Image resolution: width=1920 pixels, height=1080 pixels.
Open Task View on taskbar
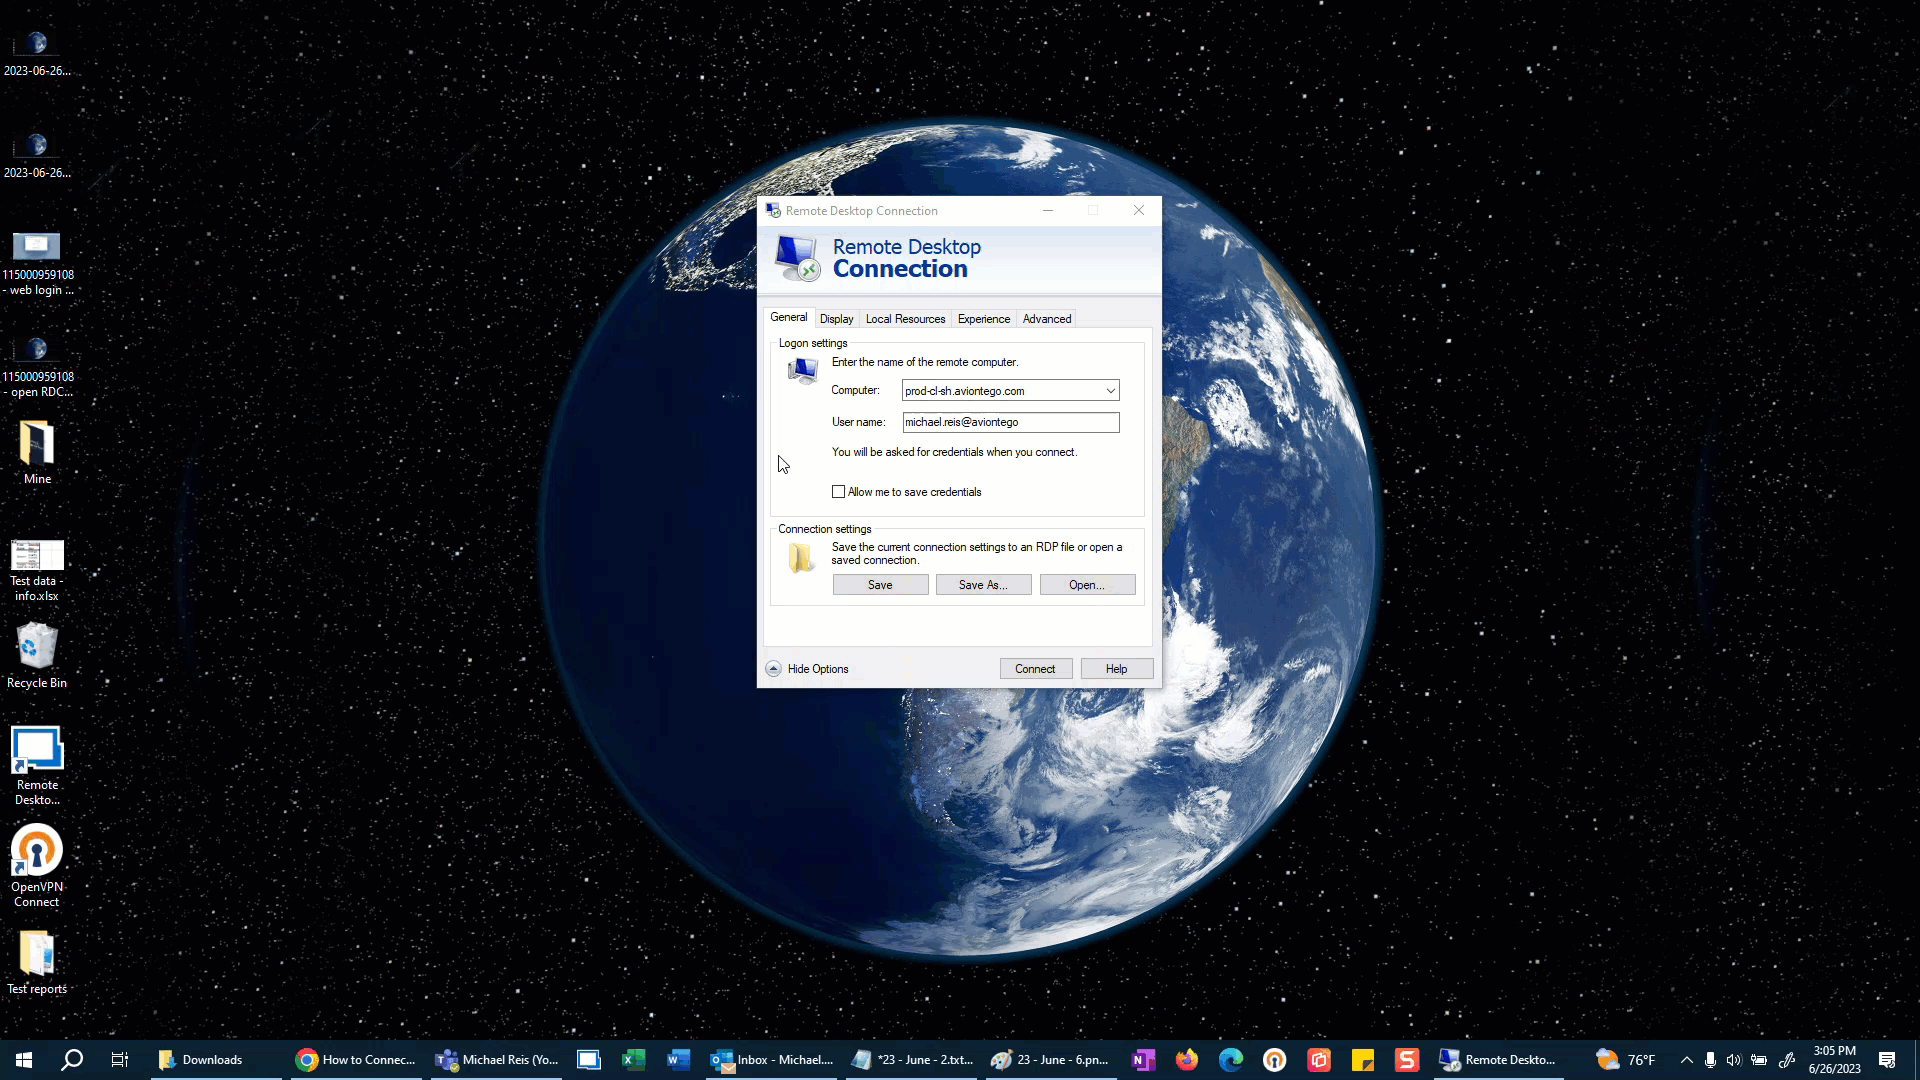[x=120, y=1060]
